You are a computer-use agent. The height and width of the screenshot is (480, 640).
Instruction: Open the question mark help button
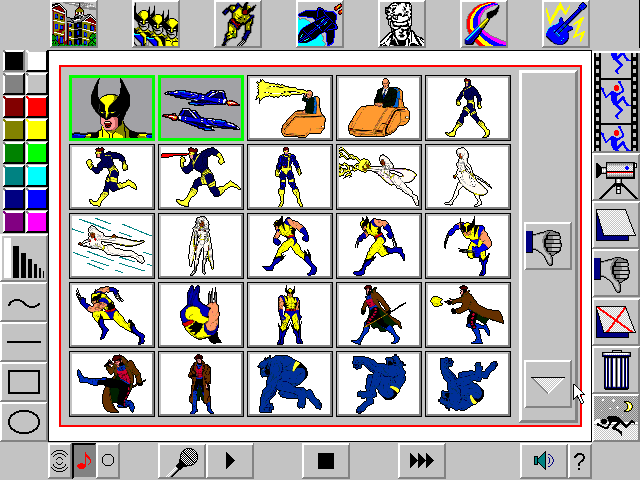click(x=579, y=461)
